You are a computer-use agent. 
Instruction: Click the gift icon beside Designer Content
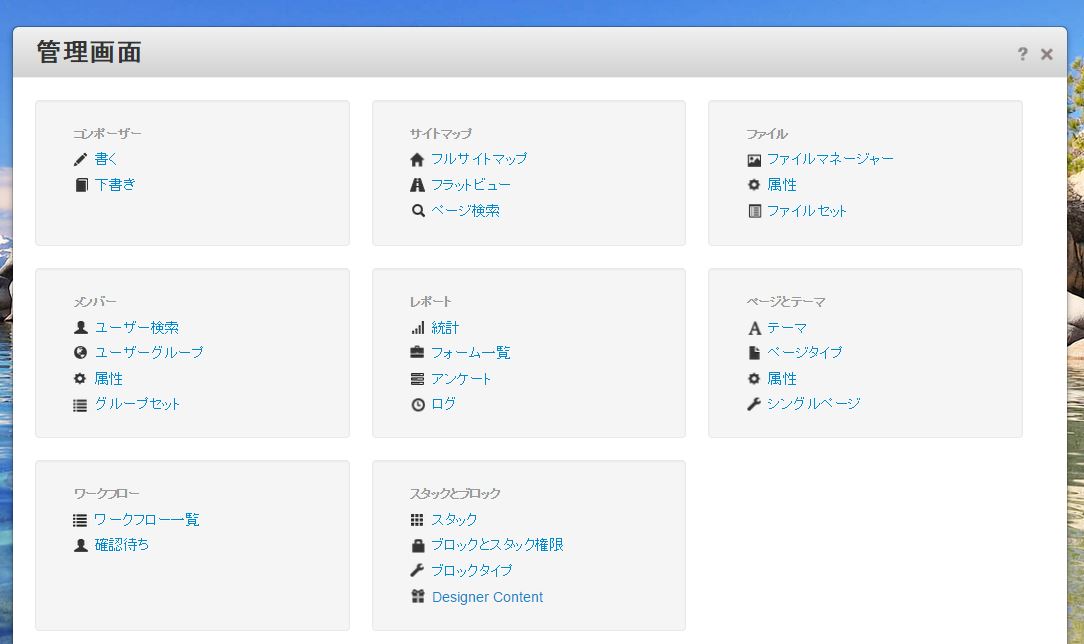pos(418,596)
